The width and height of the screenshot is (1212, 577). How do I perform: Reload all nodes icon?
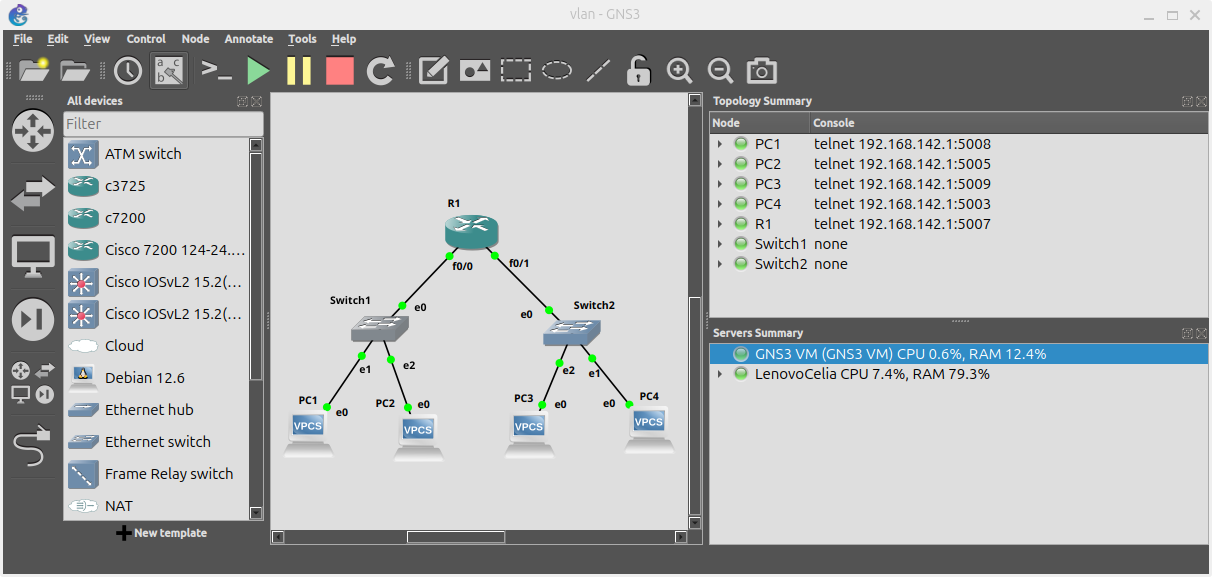381,71
